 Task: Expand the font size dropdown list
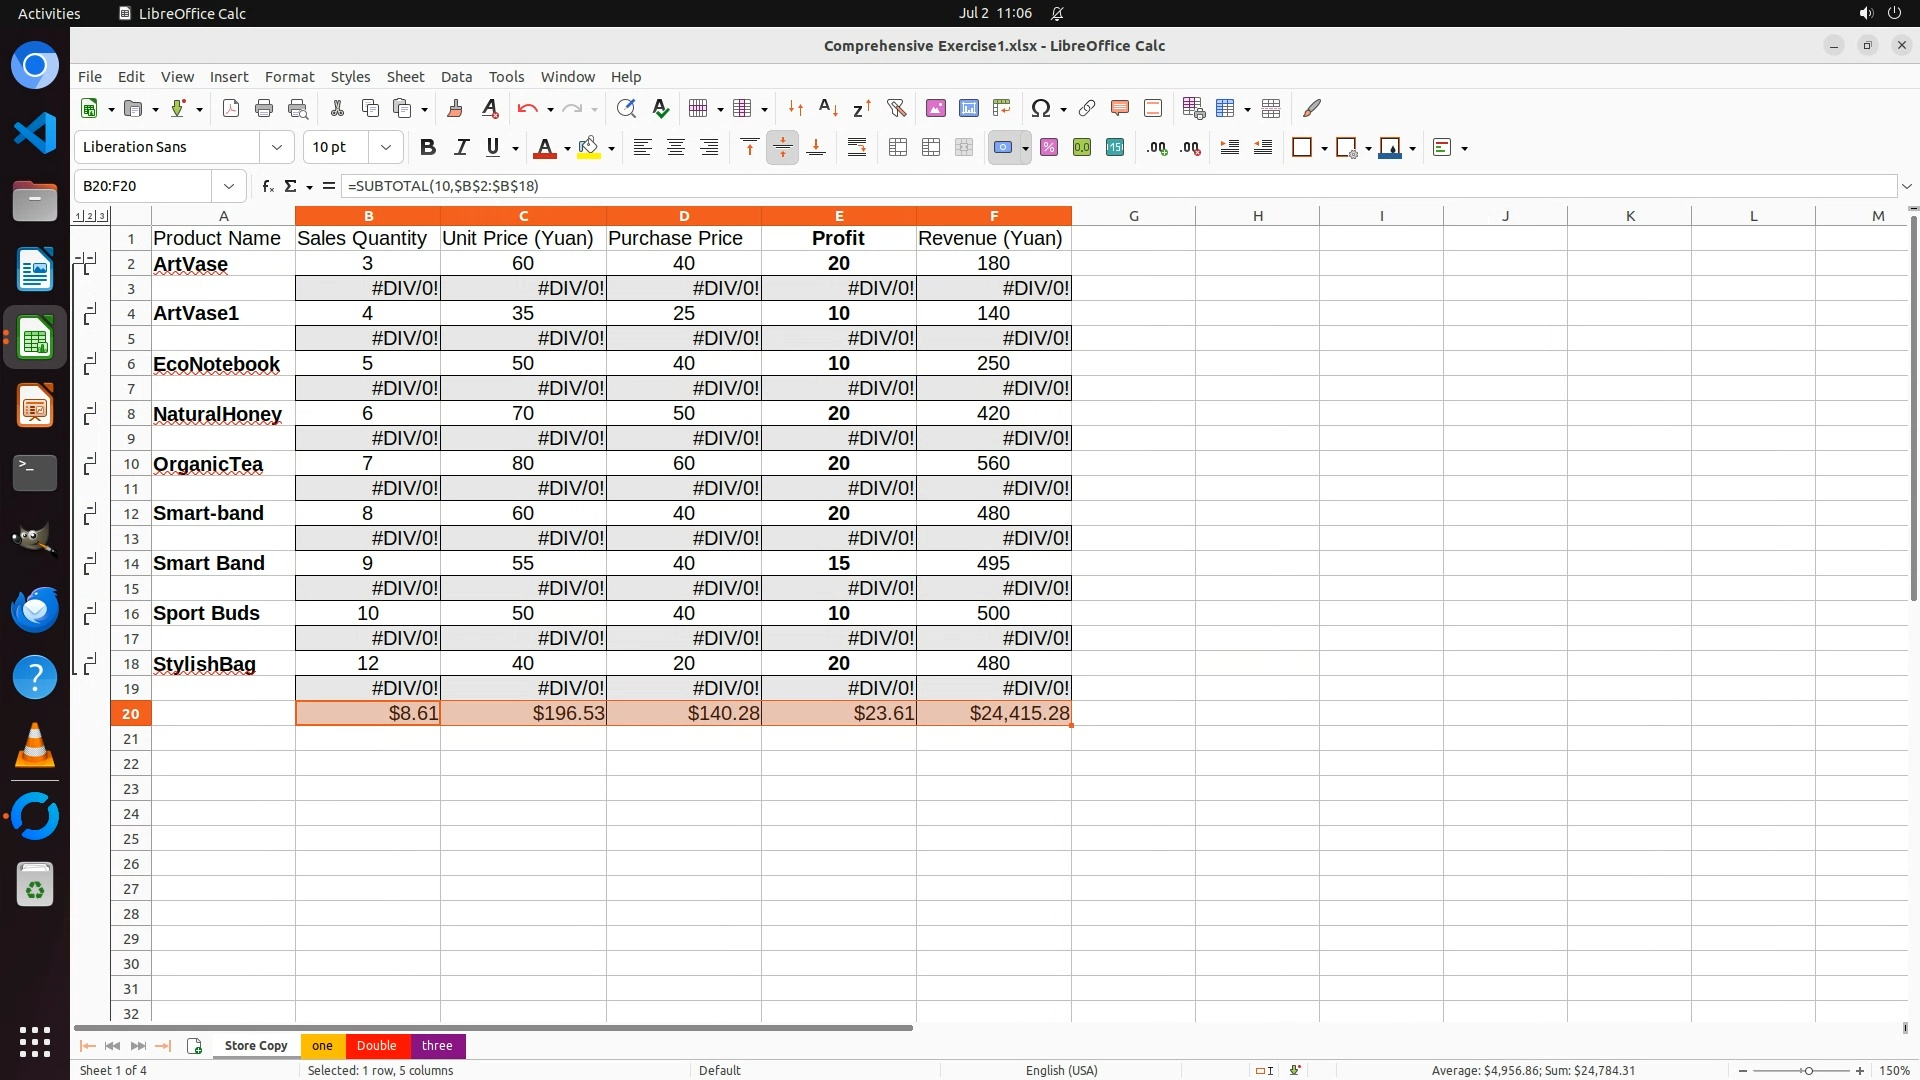pos(386,148)
